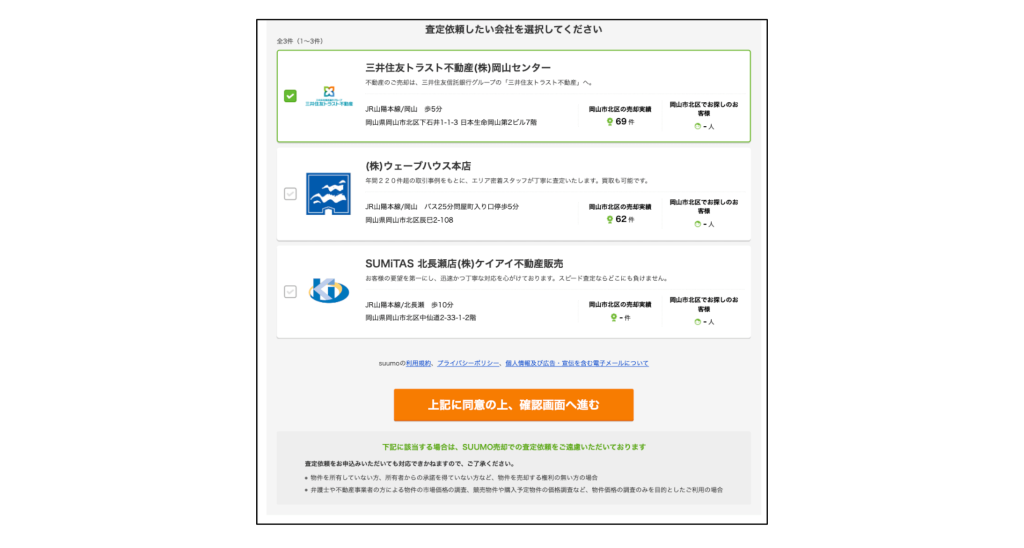Image resolution: width=1024 pixels, height=548 pixels.
Task: Click the customer face icon in ウェーブハウス card
Action: click(x=698, y=224)
